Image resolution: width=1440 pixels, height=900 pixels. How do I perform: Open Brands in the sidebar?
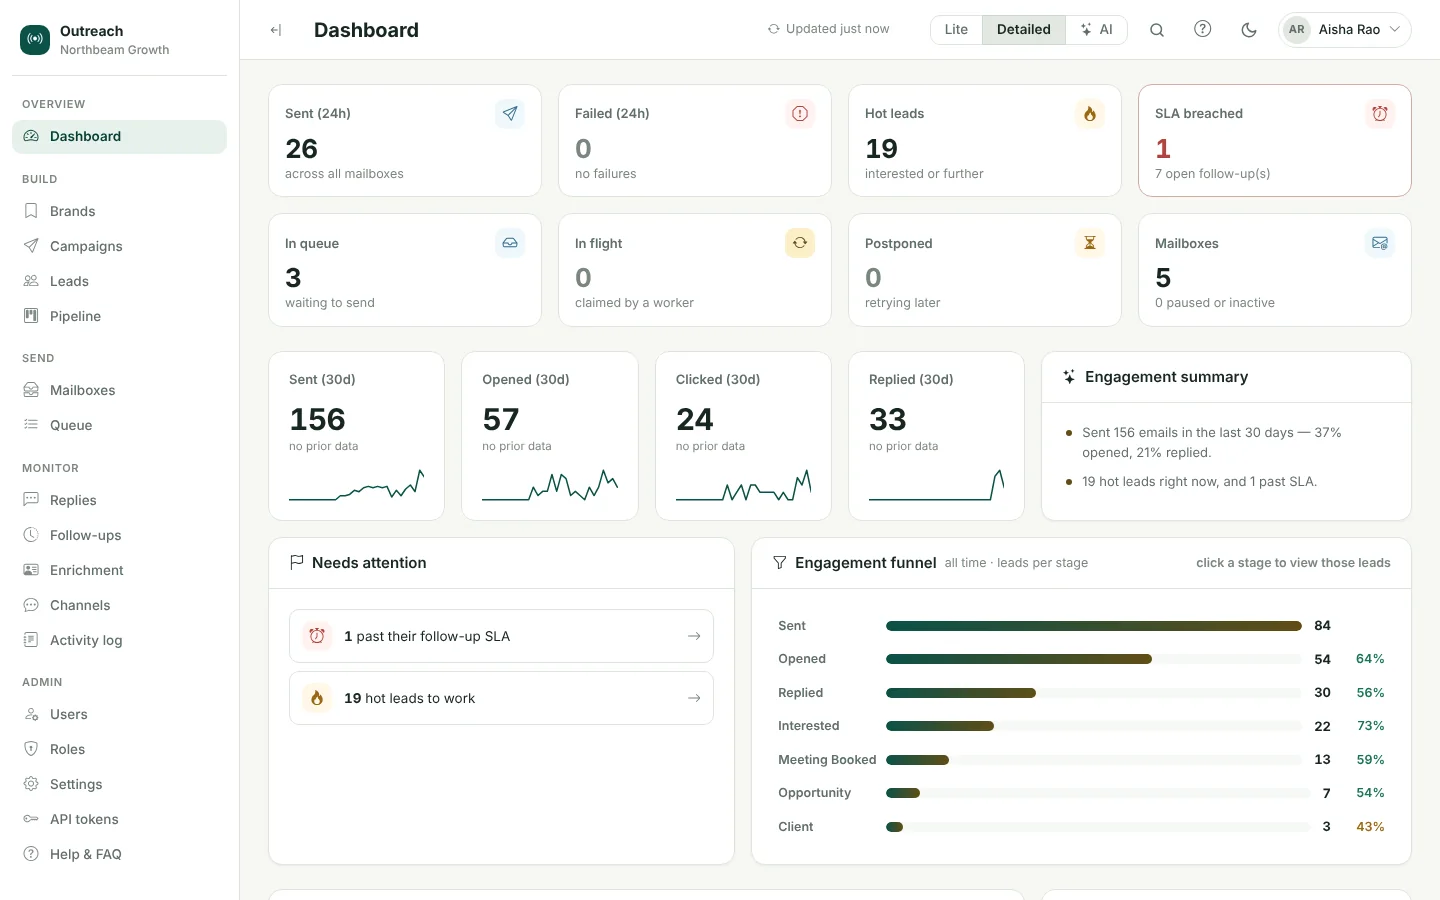(x=119, y=211)
